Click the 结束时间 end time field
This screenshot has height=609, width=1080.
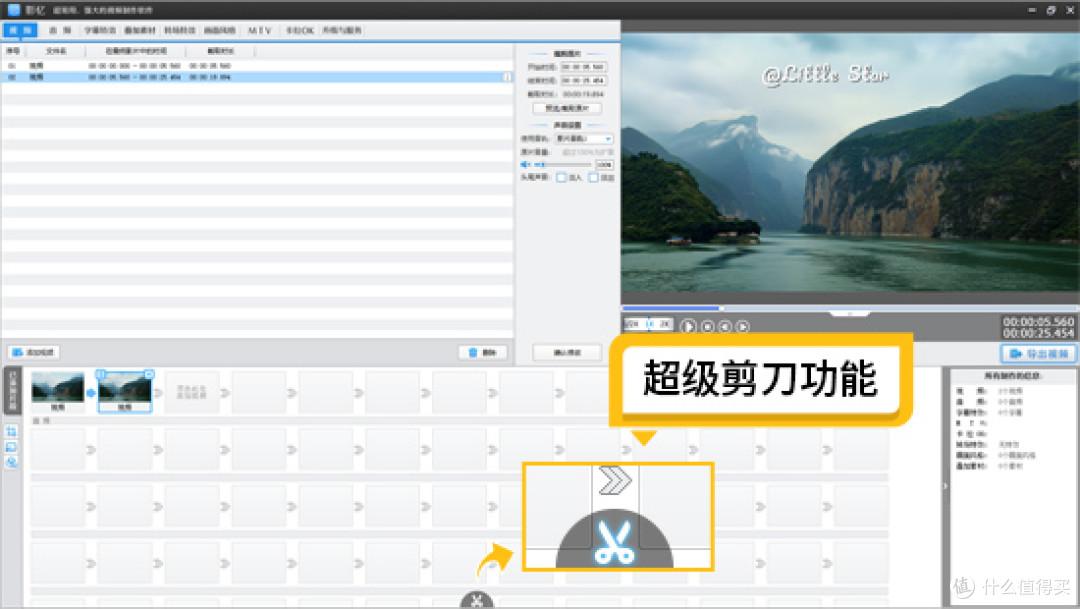(583, 81)
